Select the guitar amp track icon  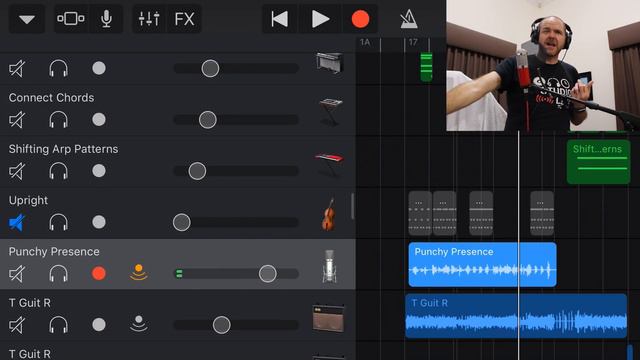[329, 318]
